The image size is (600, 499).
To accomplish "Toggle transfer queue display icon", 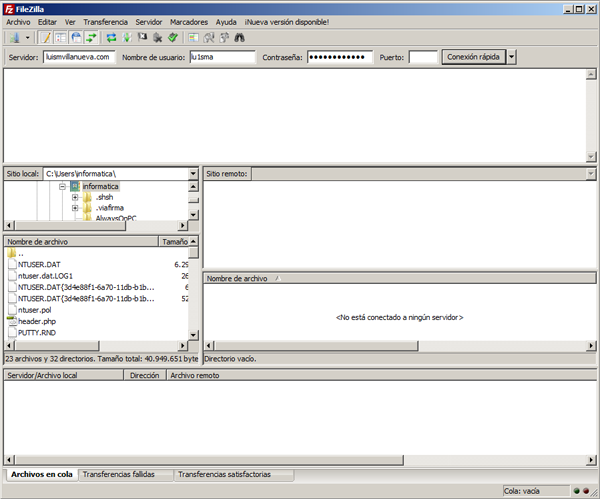I will [x=91, y=38].
